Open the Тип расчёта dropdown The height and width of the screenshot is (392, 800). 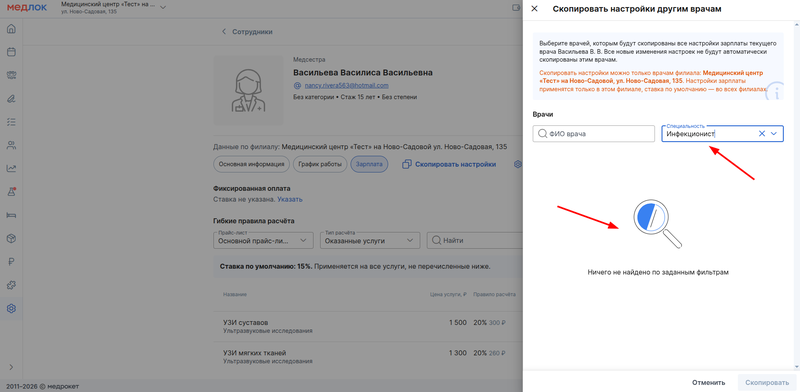click(x=370, y=240)
